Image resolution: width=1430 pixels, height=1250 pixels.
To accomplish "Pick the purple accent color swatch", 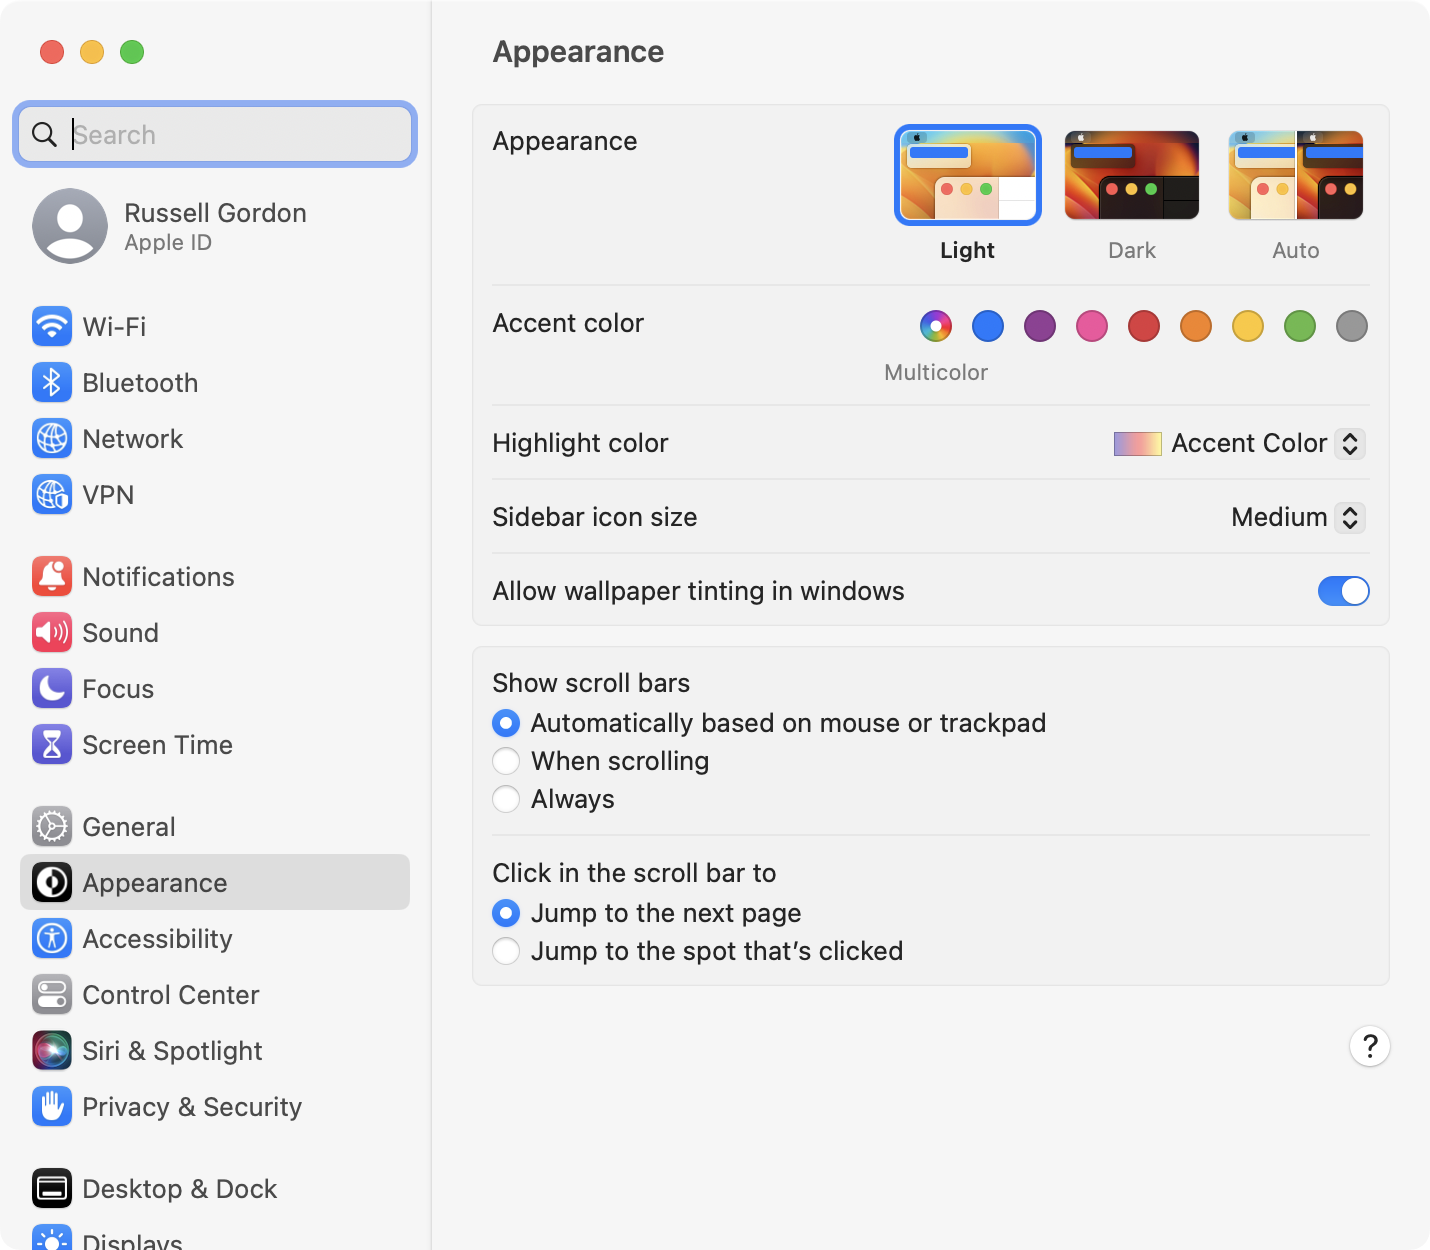I will pos(1040,326).
